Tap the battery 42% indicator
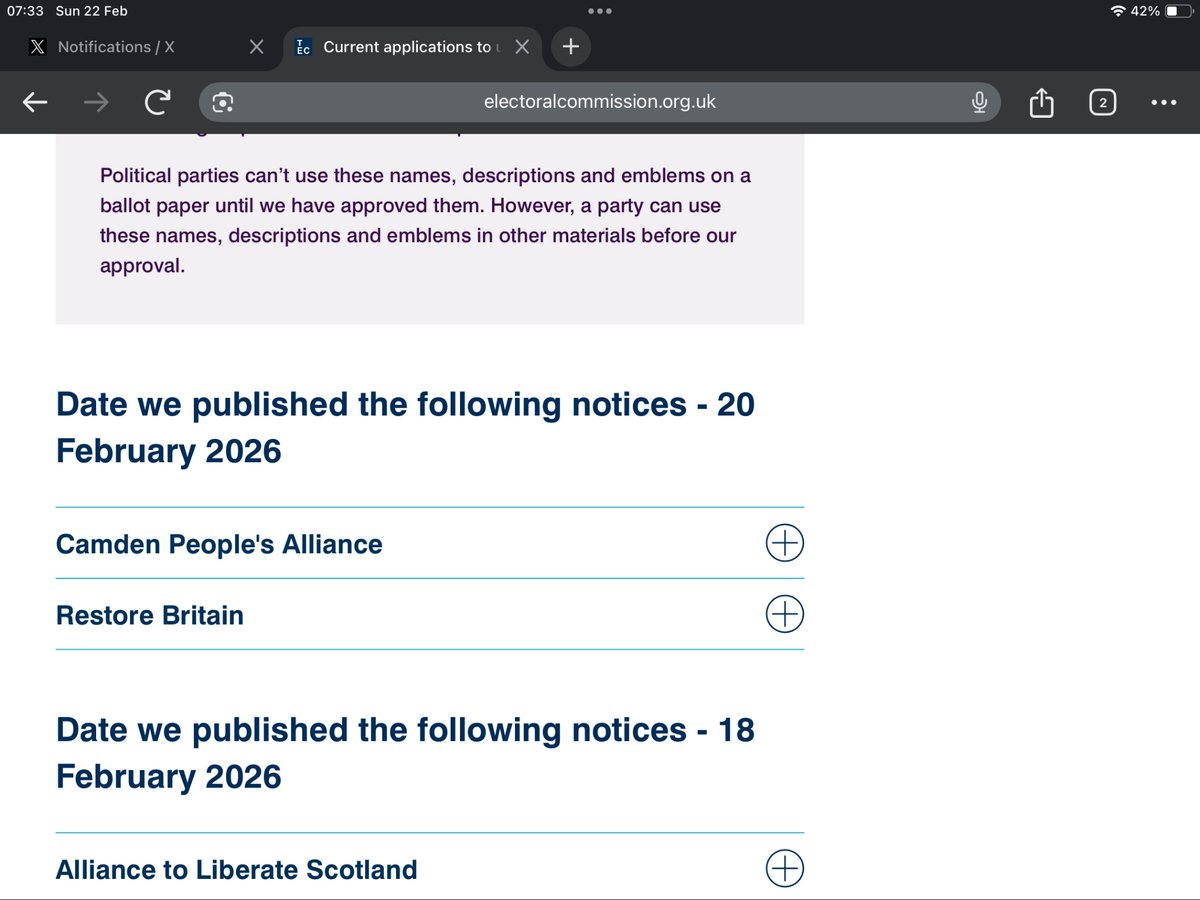This screenshot has height=900, width=1200. coord(1162,11)
